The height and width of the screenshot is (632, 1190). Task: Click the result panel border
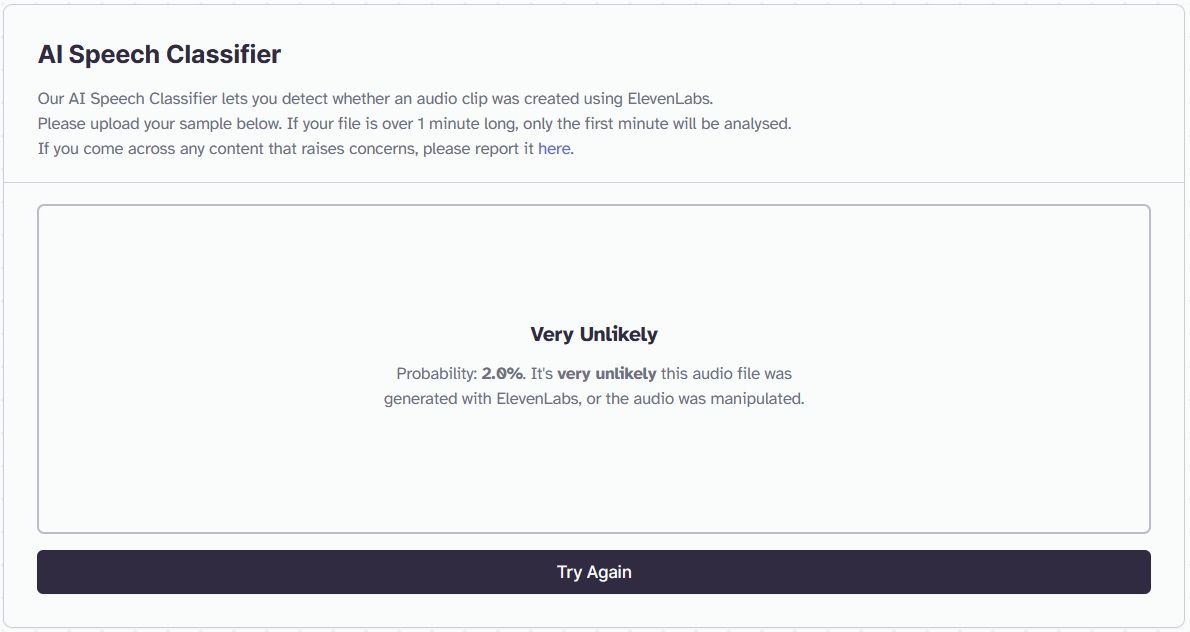[x=594, y=206]
